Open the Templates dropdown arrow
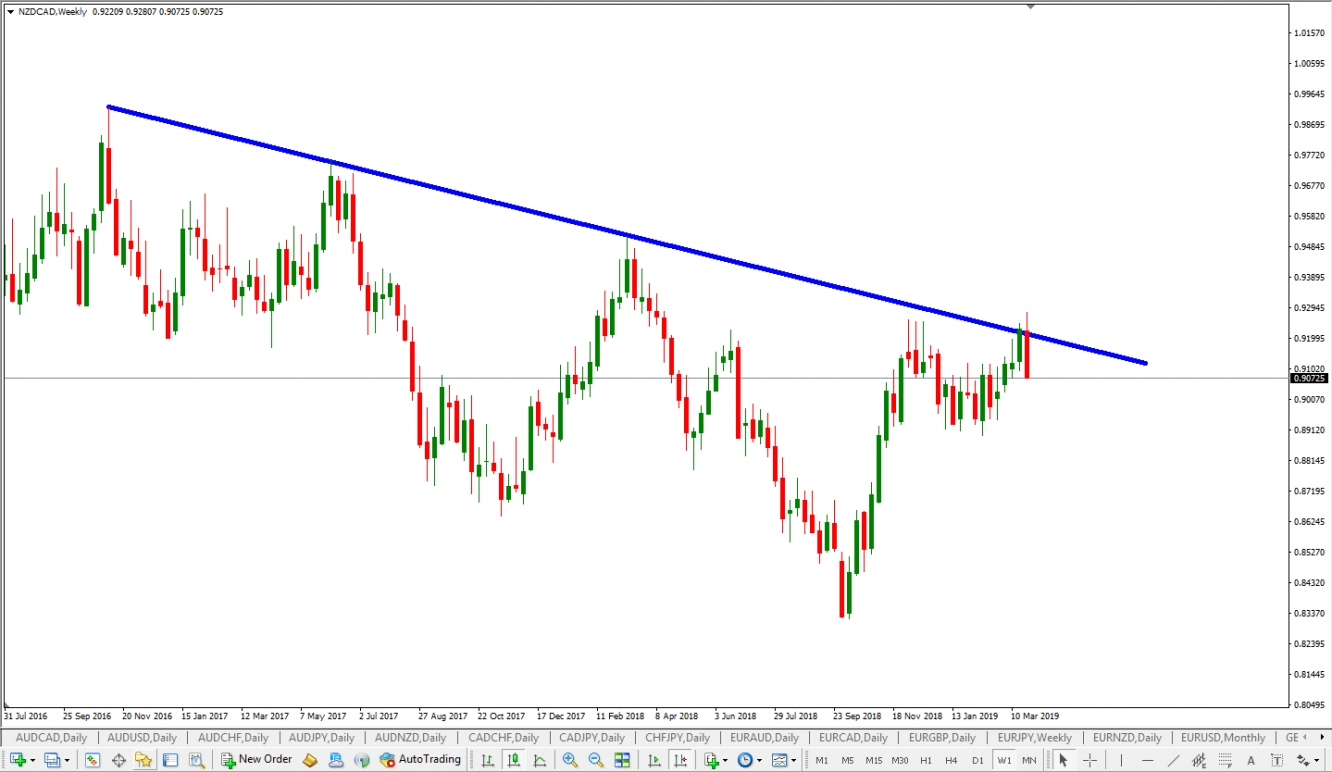The width and height of the screenshot is (1332, 772). (x=794, y=760)
